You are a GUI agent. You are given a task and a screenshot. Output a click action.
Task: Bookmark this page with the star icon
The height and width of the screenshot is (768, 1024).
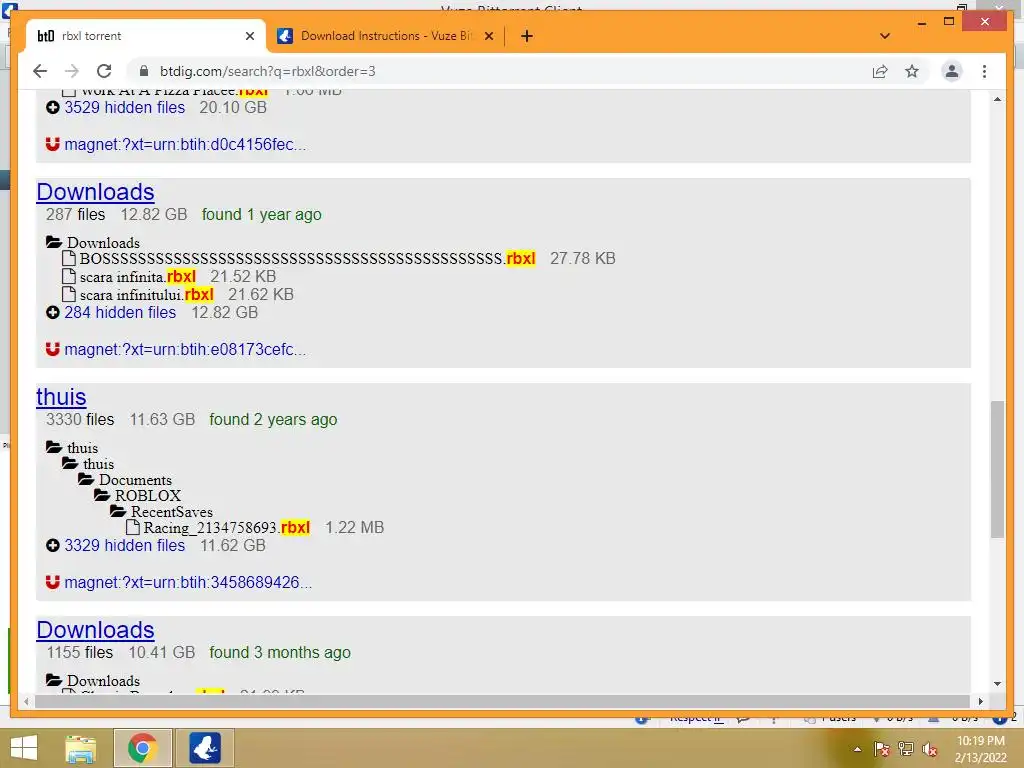(912, 71)
